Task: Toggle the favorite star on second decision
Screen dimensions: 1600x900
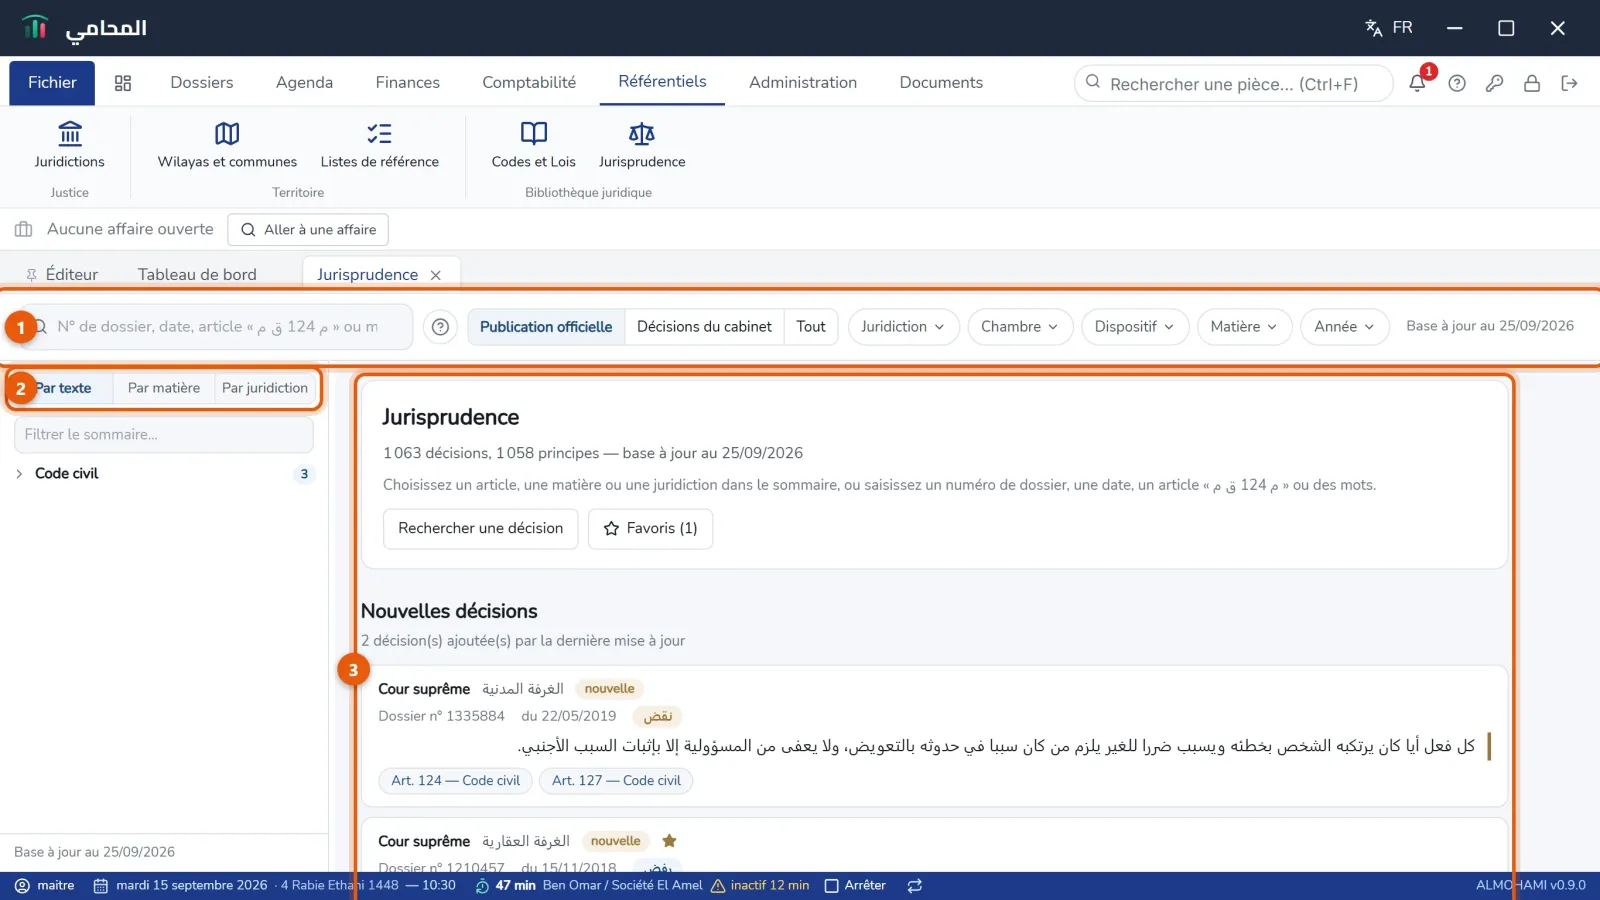Action: pyautogui.click(x=670, y=841)
